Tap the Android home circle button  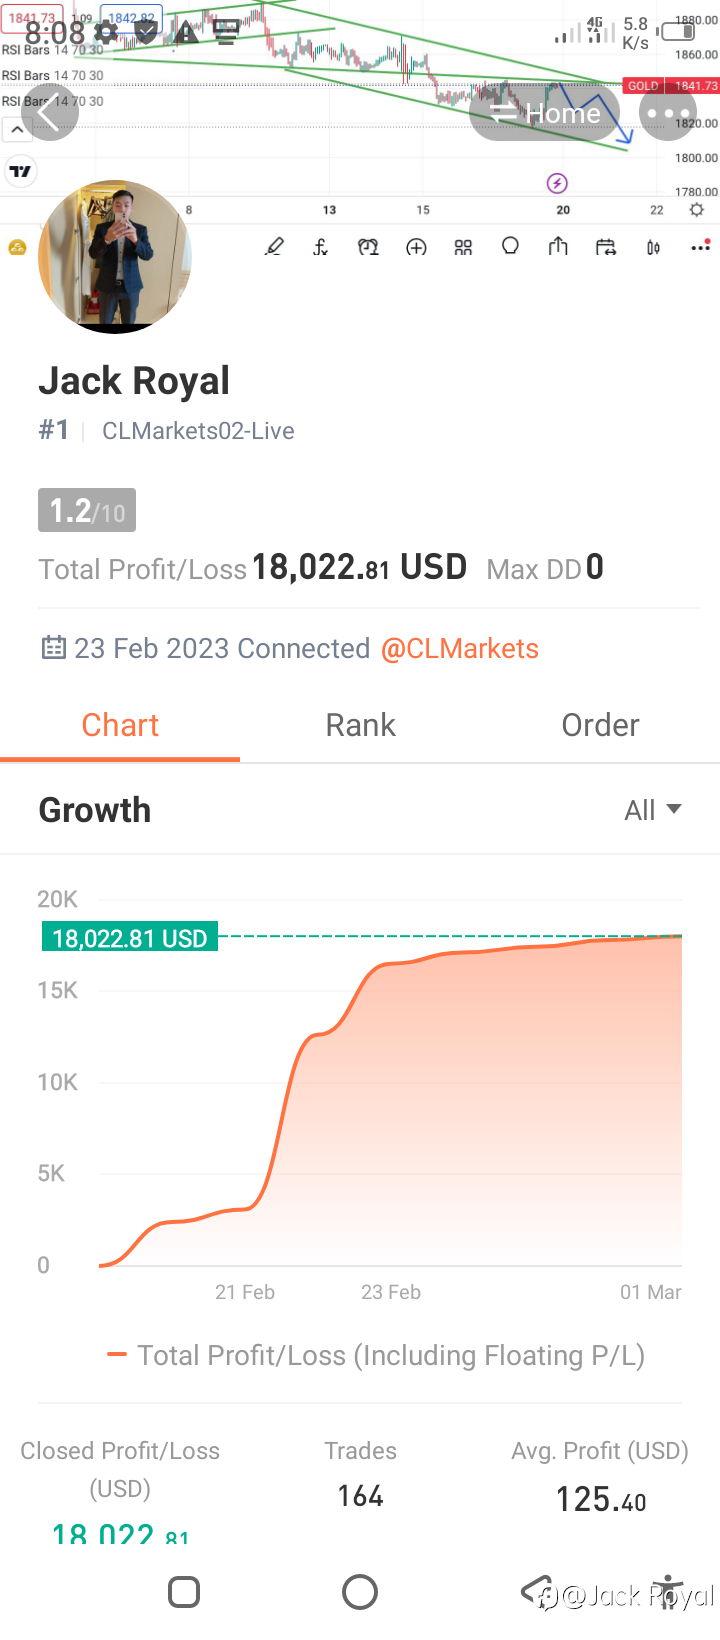coord(360,1592)
